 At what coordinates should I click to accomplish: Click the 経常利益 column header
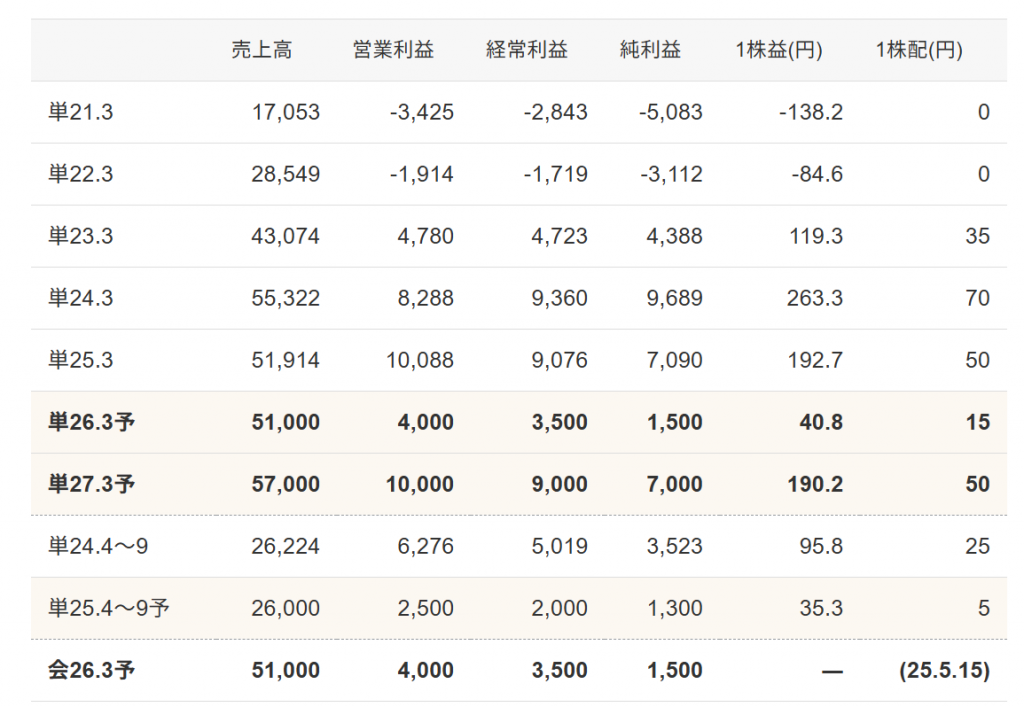[527, 50]
